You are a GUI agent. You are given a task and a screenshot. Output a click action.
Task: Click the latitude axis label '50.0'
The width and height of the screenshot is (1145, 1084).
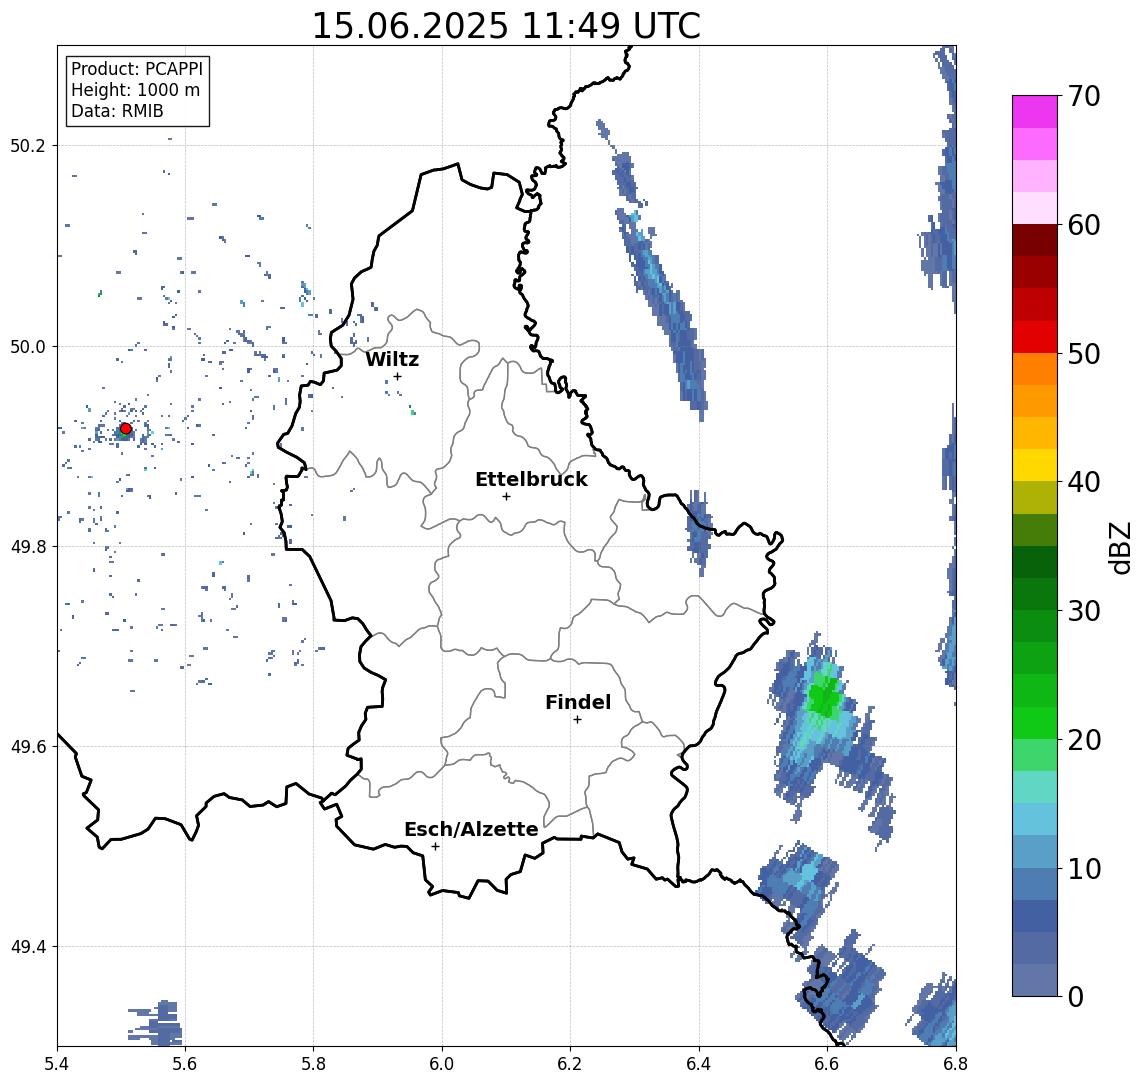[28, 347]
